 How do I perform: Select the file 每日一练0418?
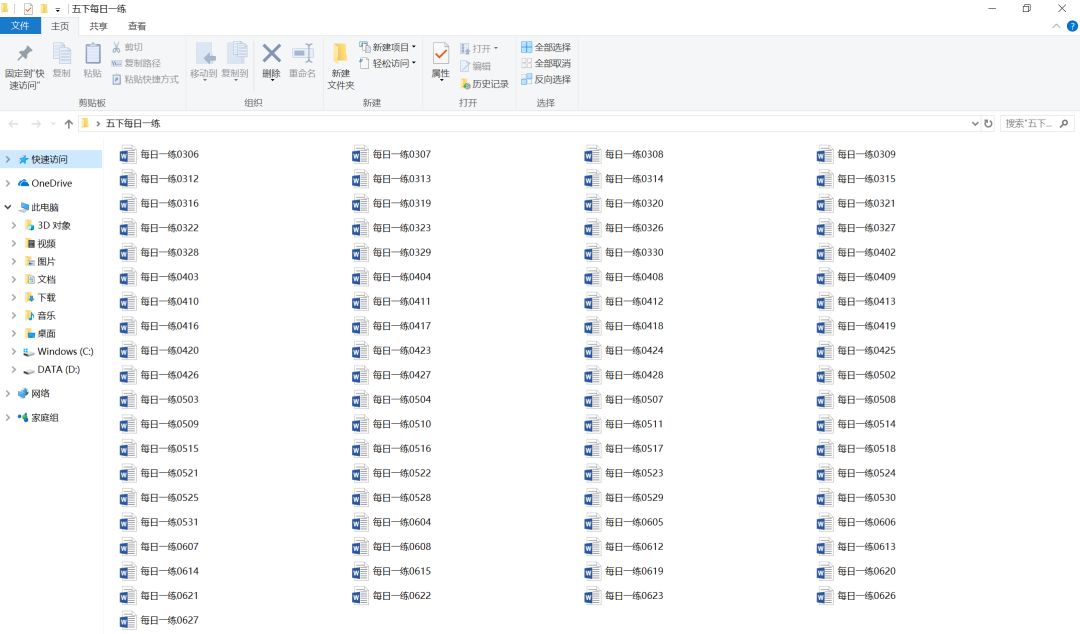[624, 326]
